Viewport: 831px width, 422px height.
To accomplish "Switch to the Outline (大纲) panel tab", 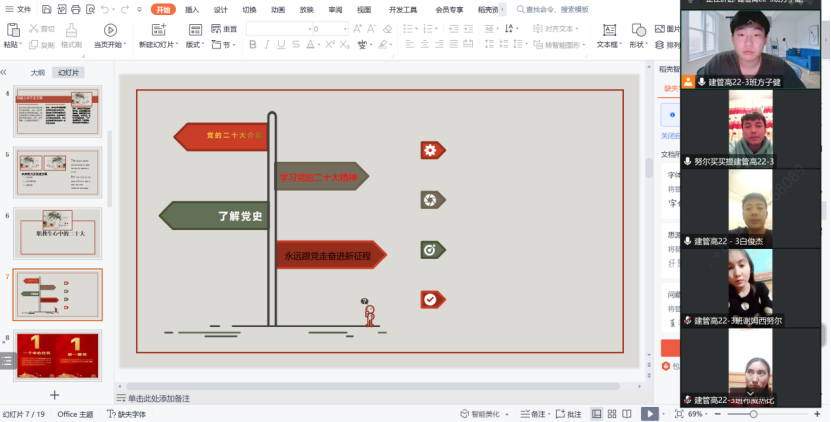I will point(37,73).
